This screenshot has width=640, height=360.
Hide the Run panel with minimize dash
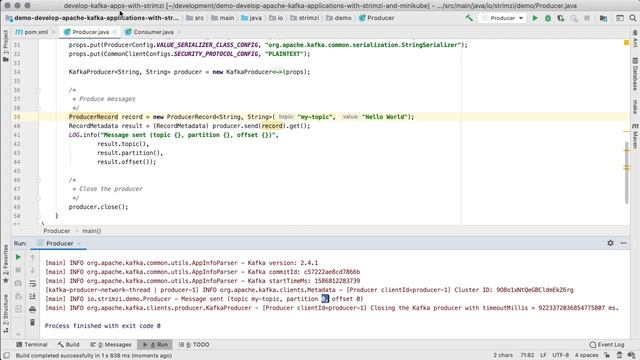pyautogui.click(x=623, y=243)
